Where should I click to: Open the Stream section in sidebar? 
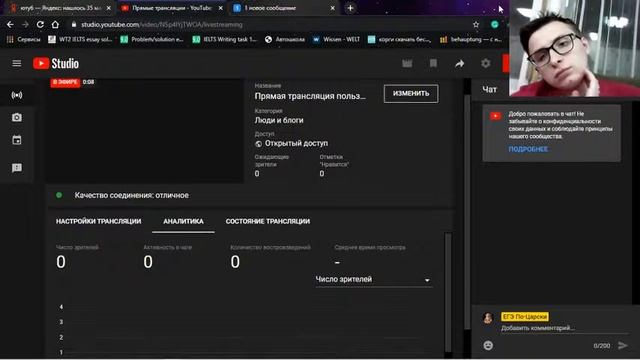pos(17,95)
